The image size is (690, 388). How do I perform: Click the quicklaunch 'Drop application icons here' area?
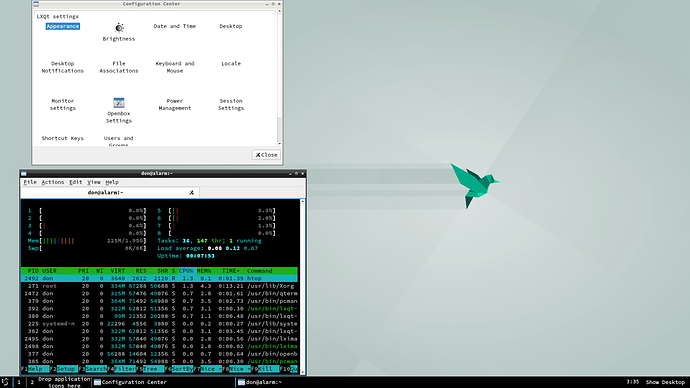point(64,382)
